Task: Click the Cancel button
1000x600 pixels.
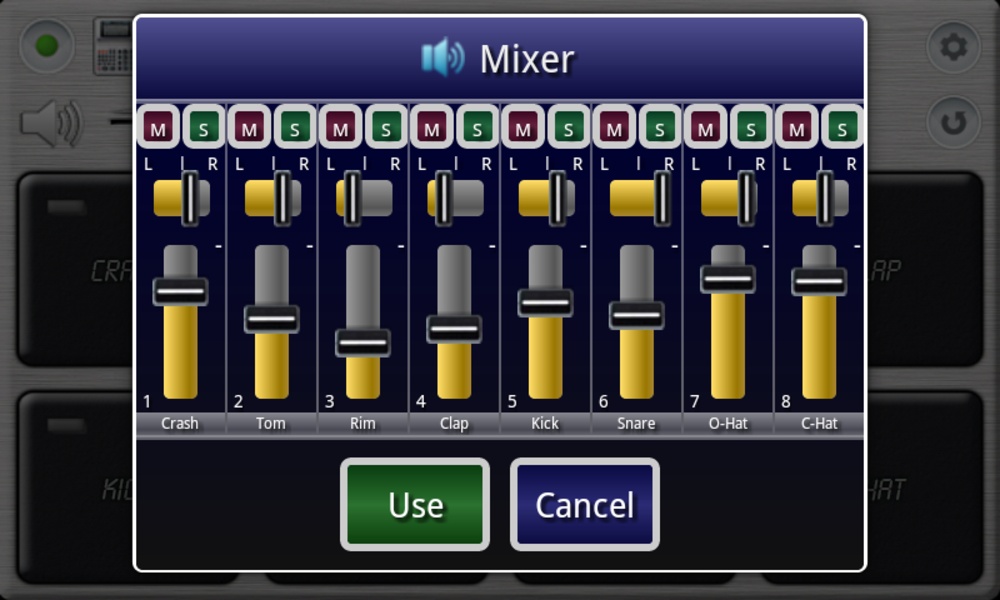Action: 585,504
